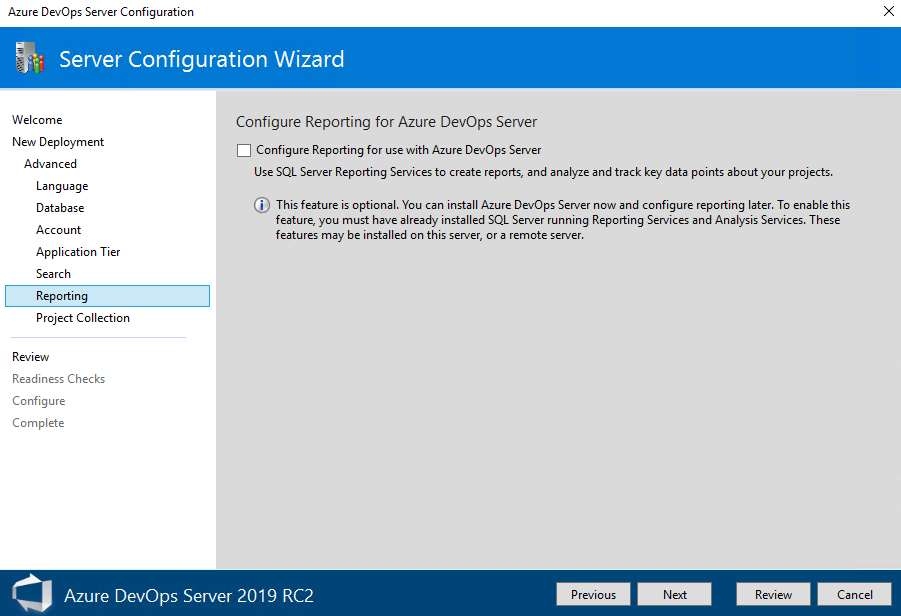
Task: Click the Review button at the bottom
Action: coord(772,593)
